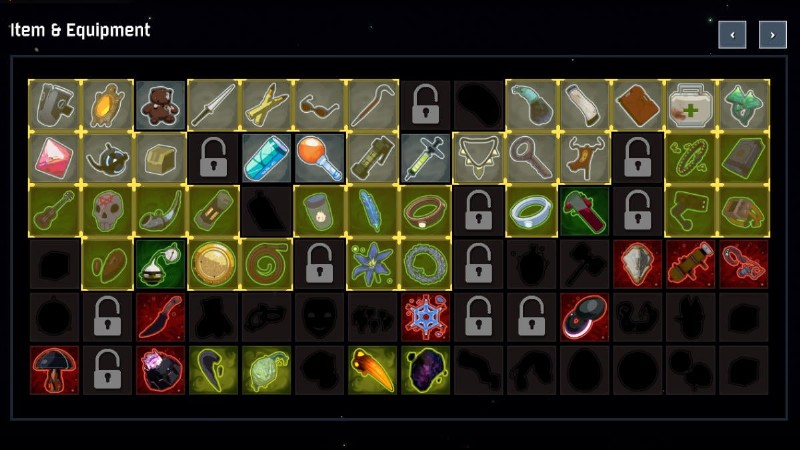This screenshot has width=800, height=450.
Task: Click the orange orb wand item
Action: 319,158
